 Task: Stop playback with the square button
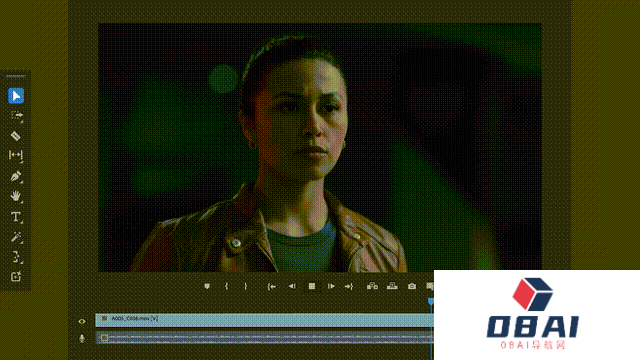tap(312, 287)
